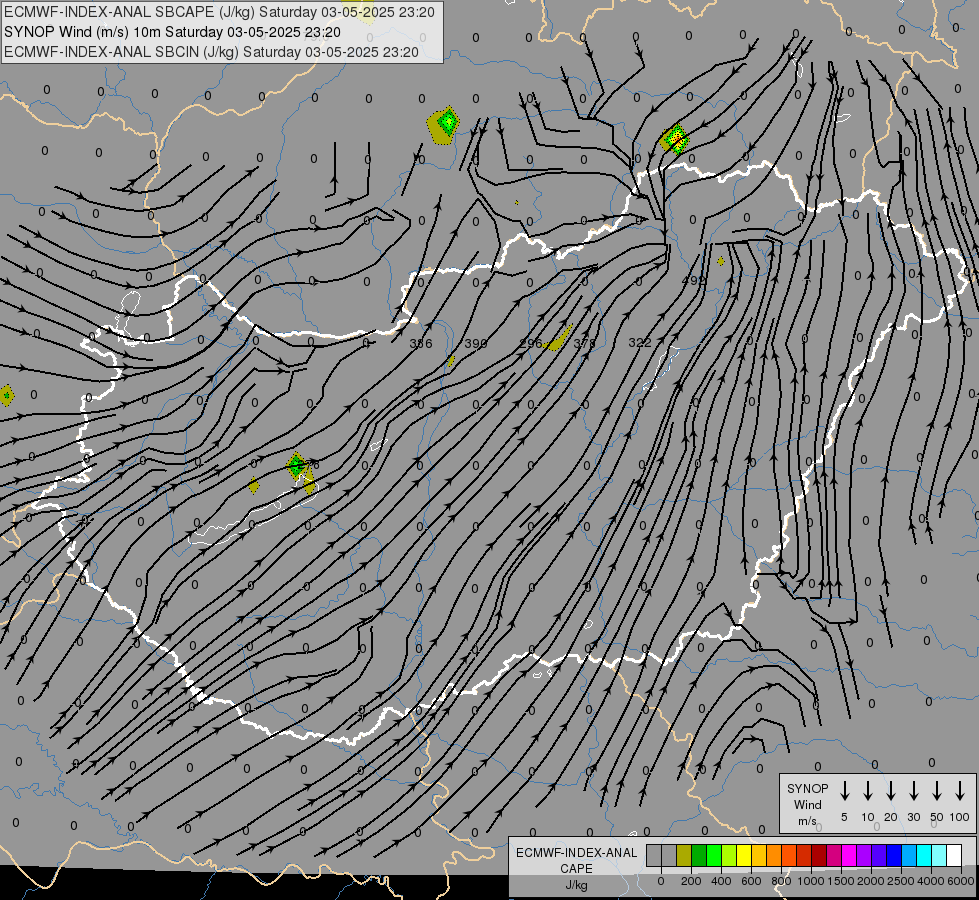Click the '6000' tick label of the CAPE colorbar
Image resolution: width=979 pixels, height=900 pixels.
click(x=960, y=881)
